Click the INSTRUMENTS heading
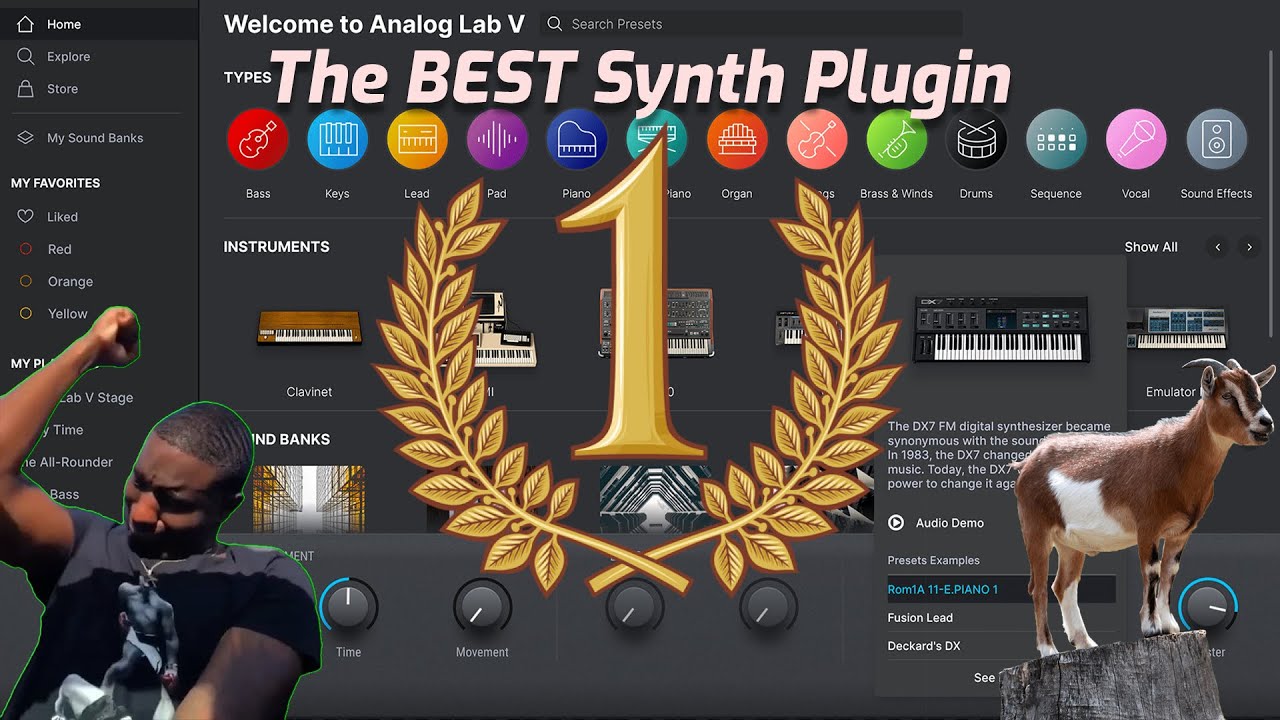This screenshot has width=1280, height=720. point(276,247)
